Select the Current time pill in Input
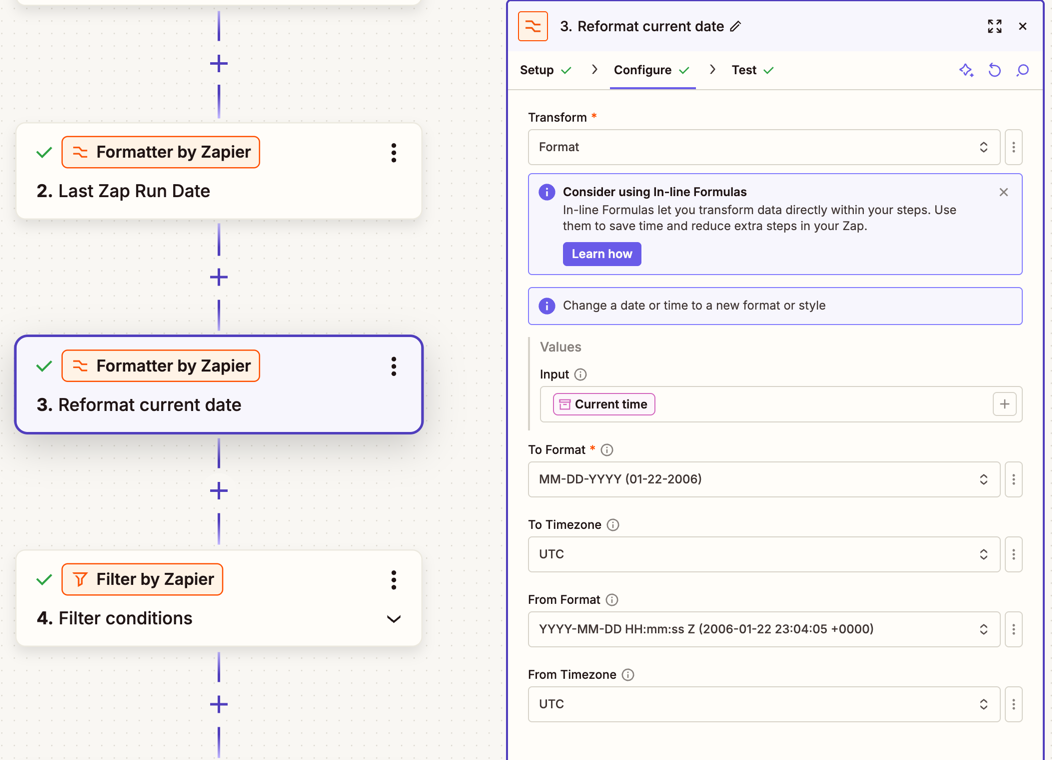 (603, 404)
